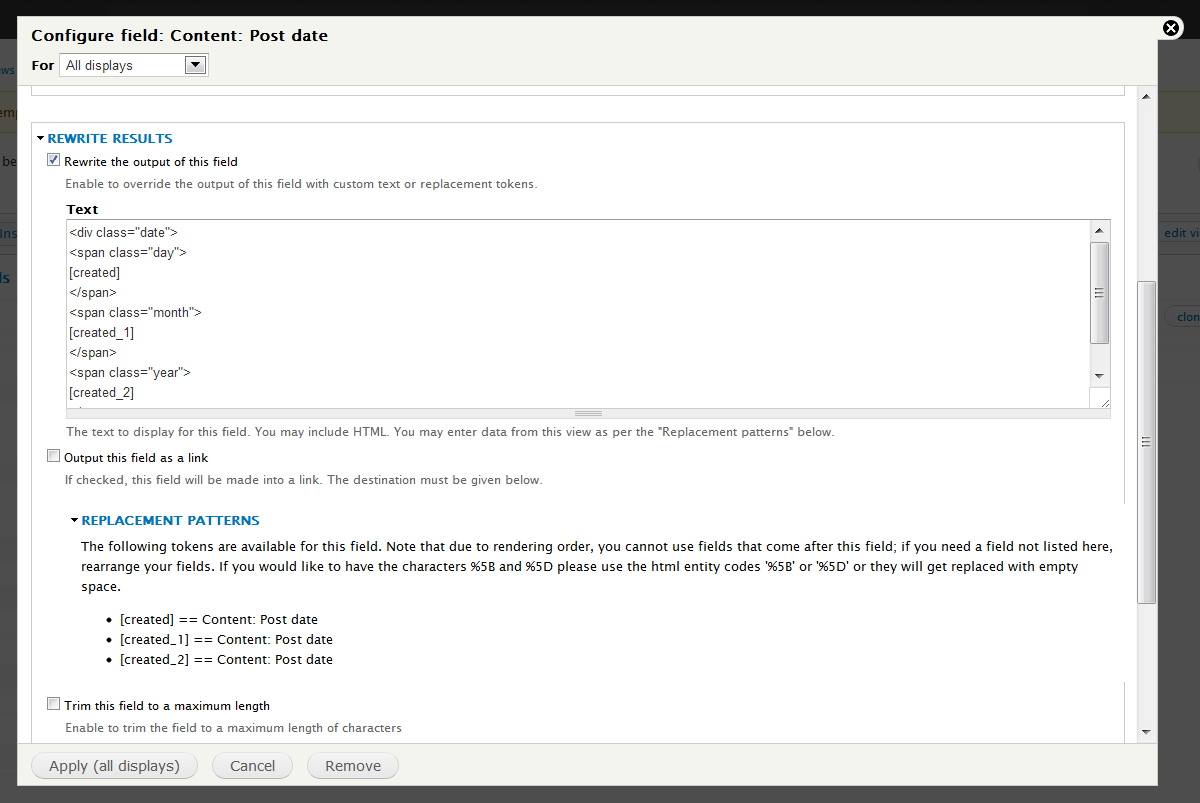Click the dialog scrollbar up arrow
The width and height of the screenshot is (1200, 803).
pyautogui.click(x=1147, y=97)
